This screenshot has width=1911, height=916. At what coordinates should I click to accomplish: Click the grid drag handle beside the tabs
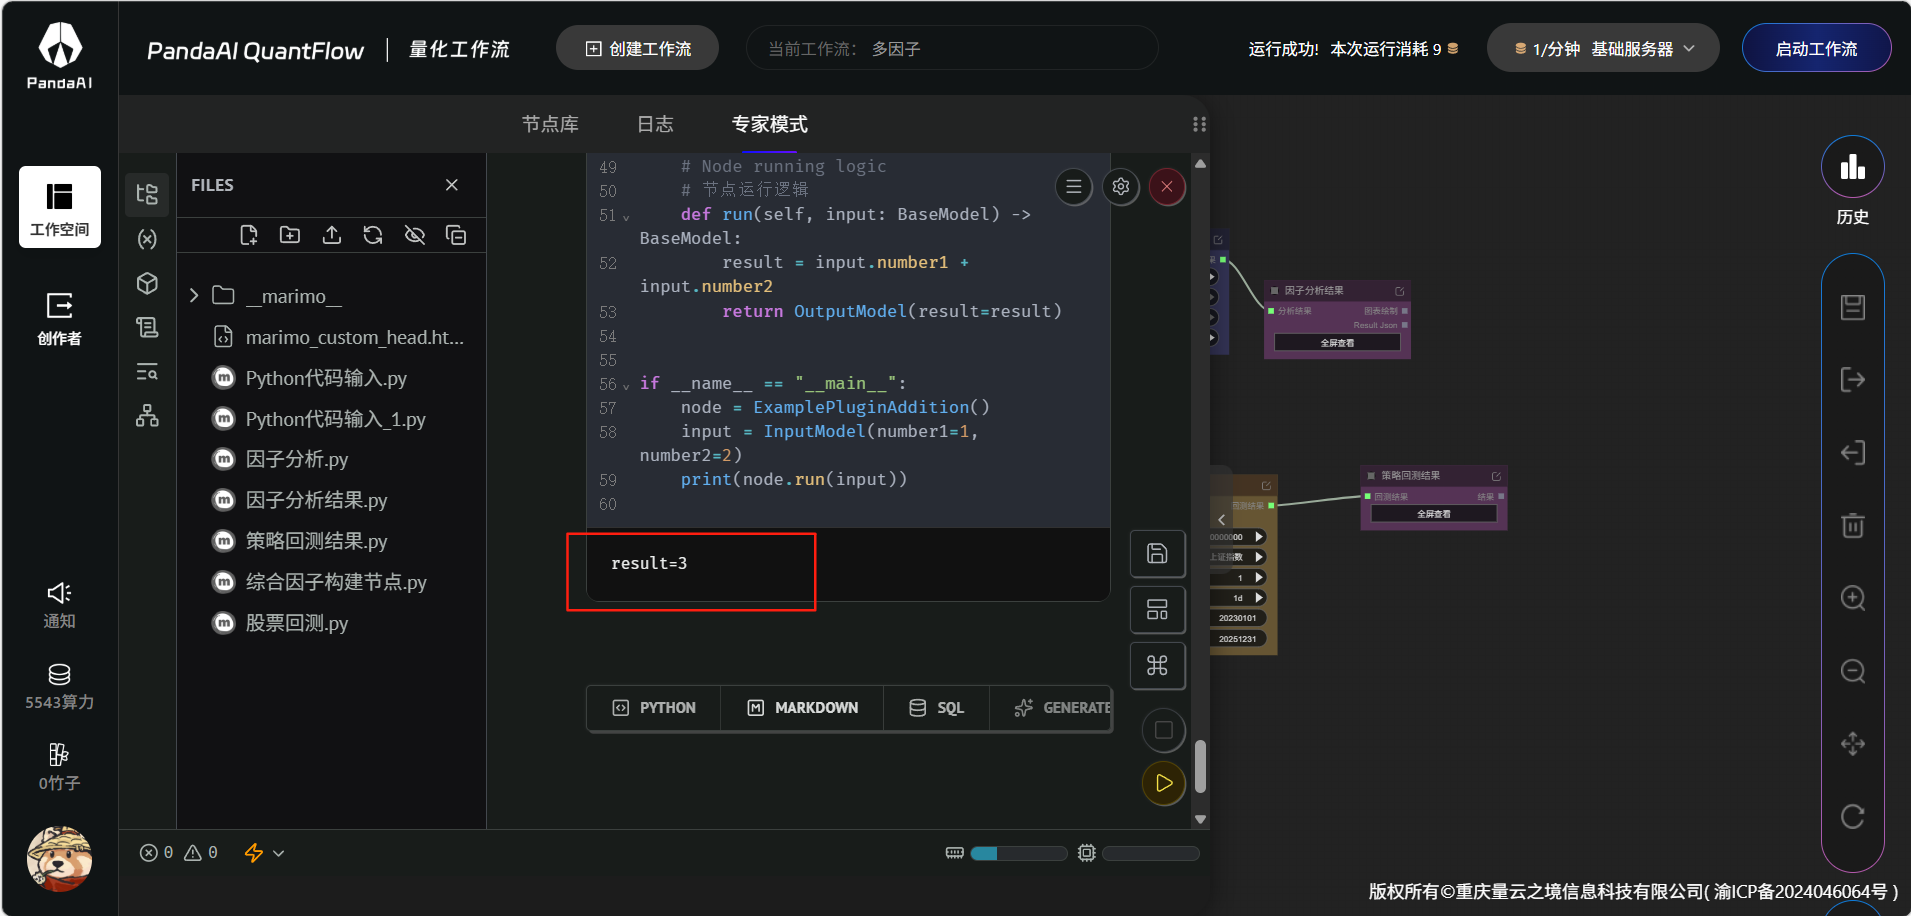tap(1199, 124)
